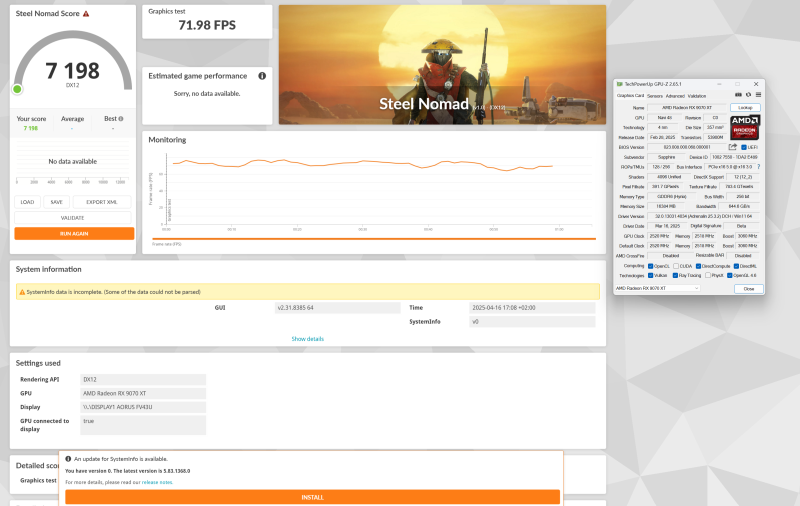Switch to the Sensors tab in GPU-Z
The image size is (800, 506).
coord(654,96)
